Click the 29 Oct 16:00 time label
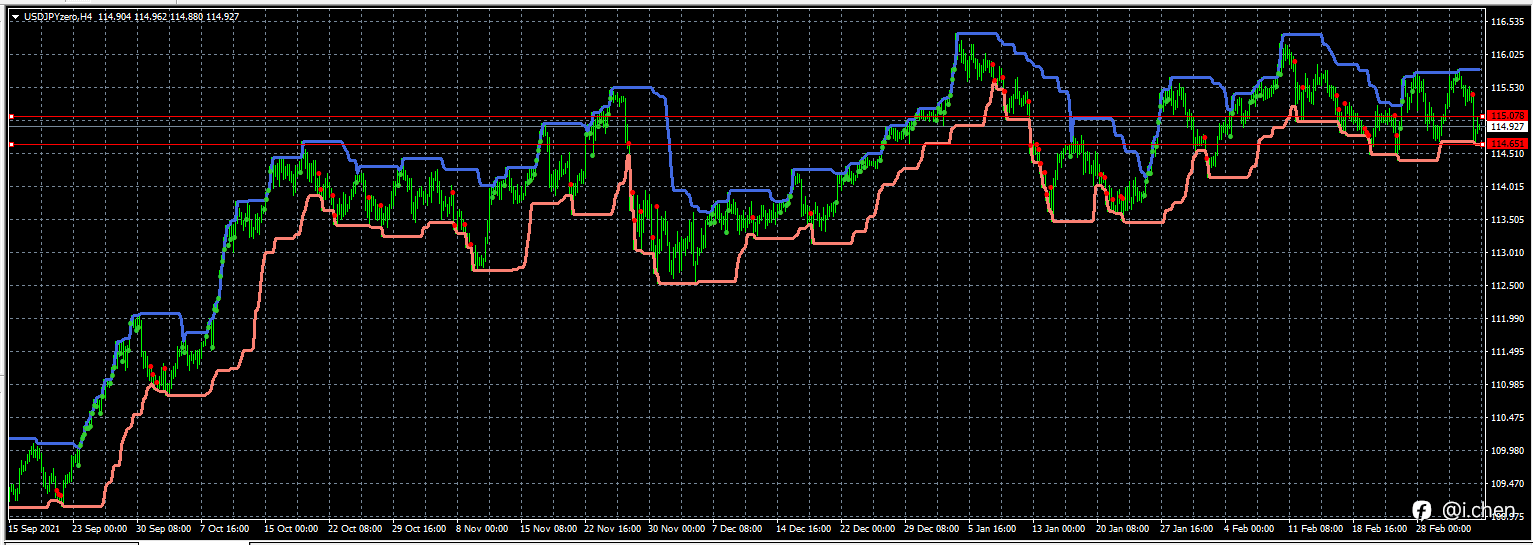Viewport: 1533px width, 545px height. pos(420,528)
